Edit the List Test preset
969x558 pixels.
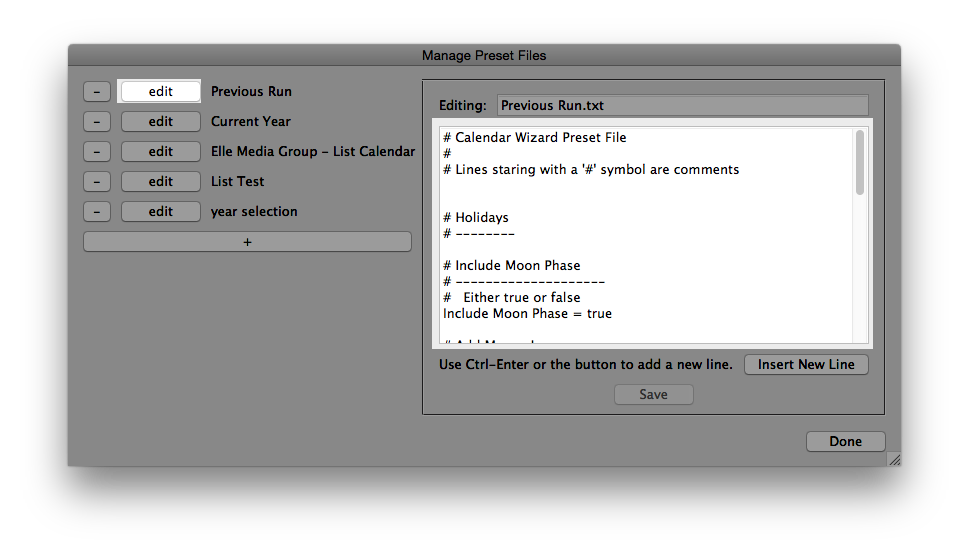pos(160,181)
